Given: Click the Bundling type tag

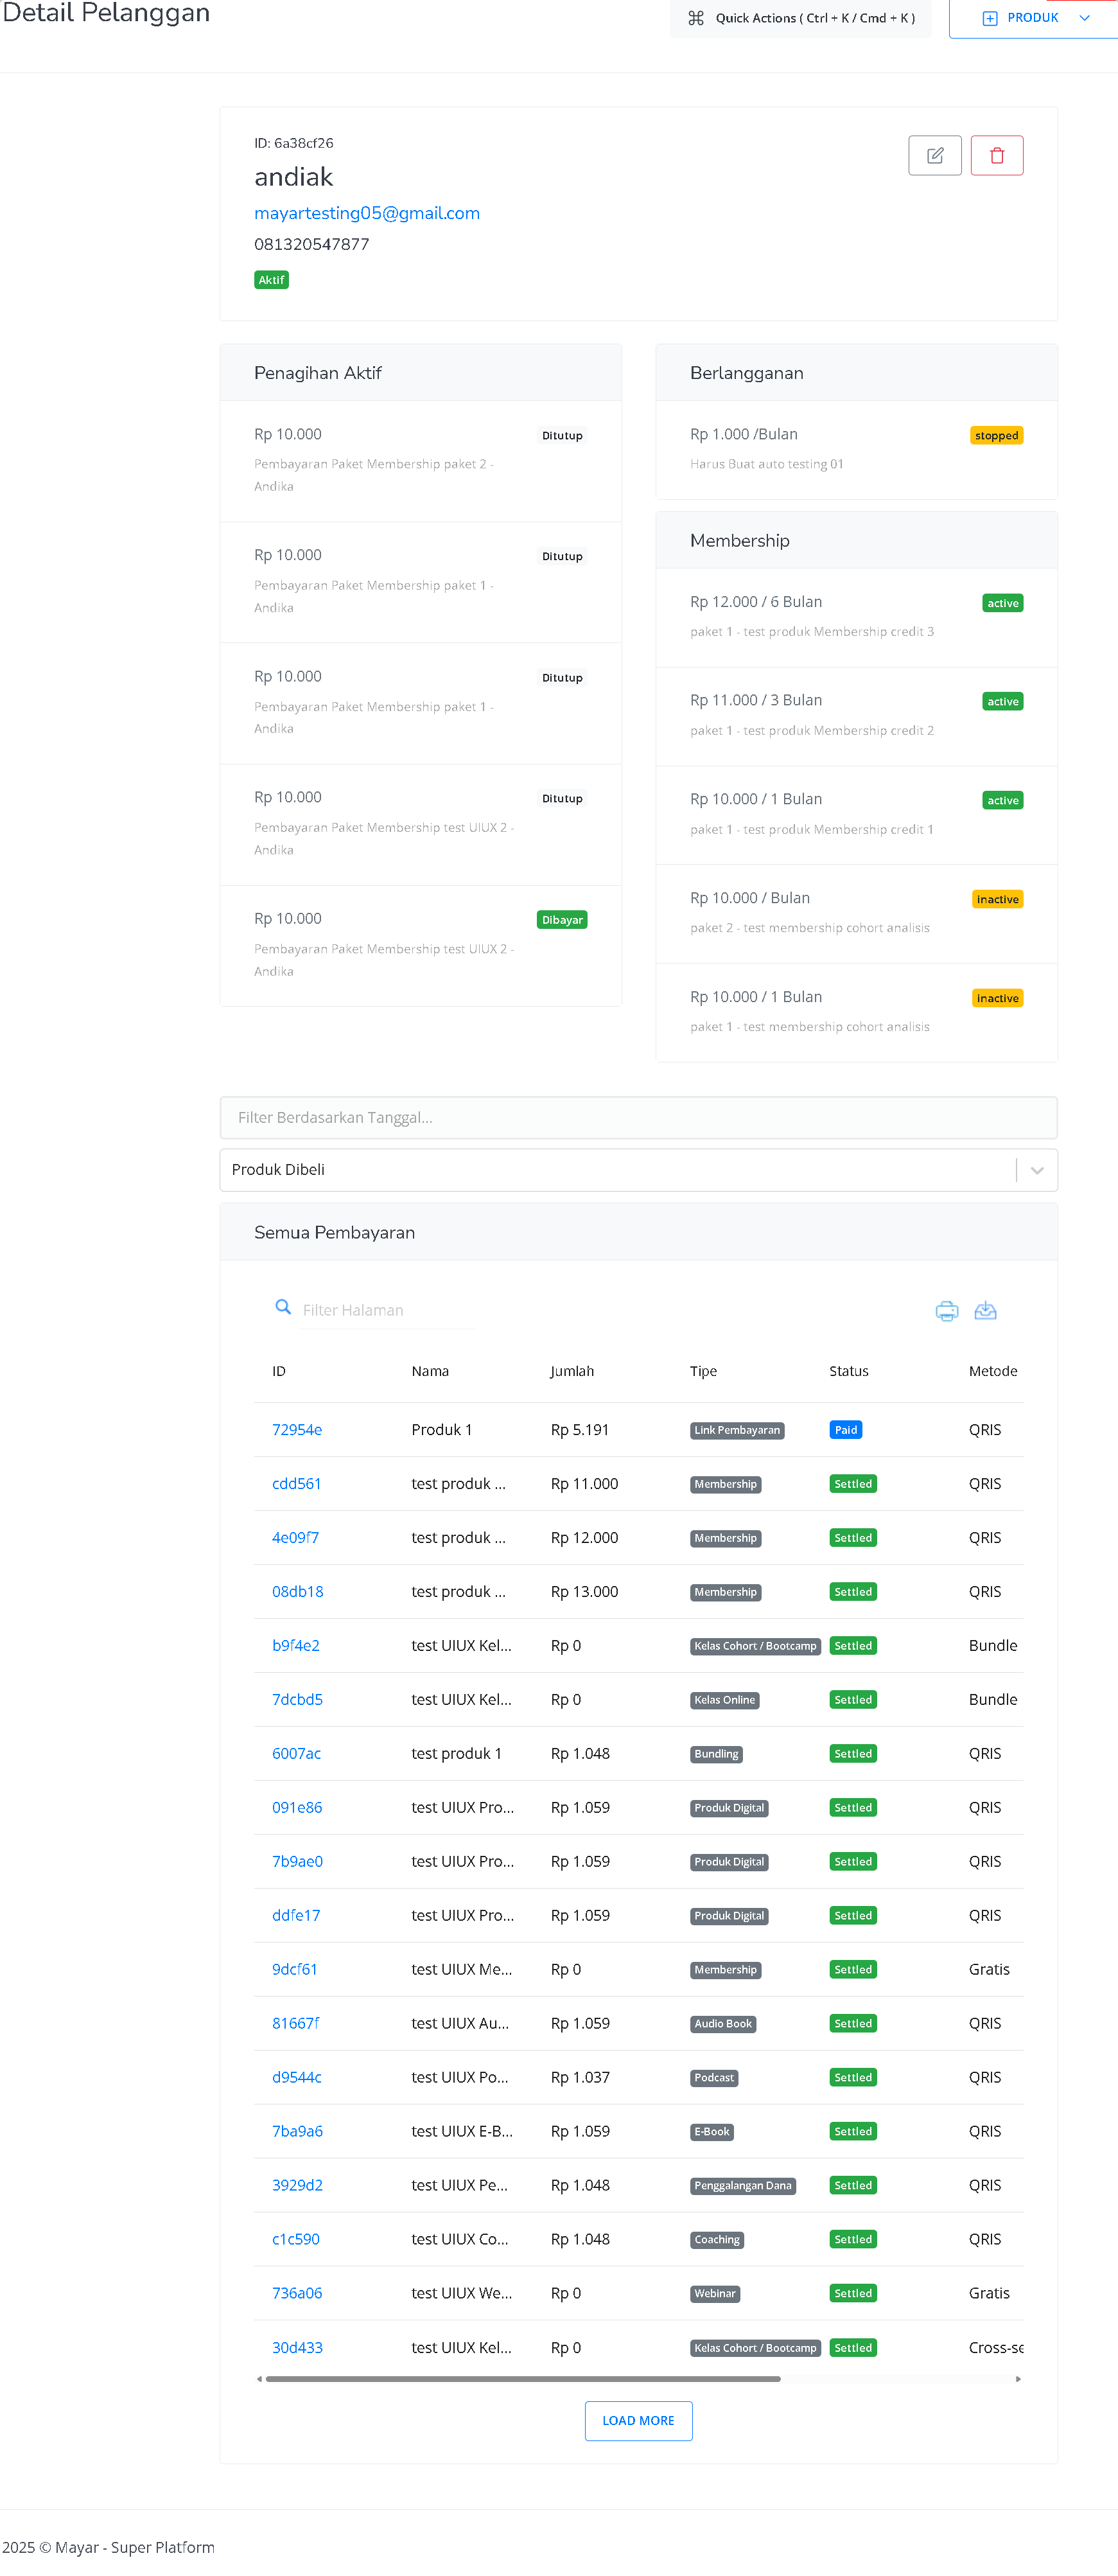Looking at the screenshot, I should click(716, 1755).
